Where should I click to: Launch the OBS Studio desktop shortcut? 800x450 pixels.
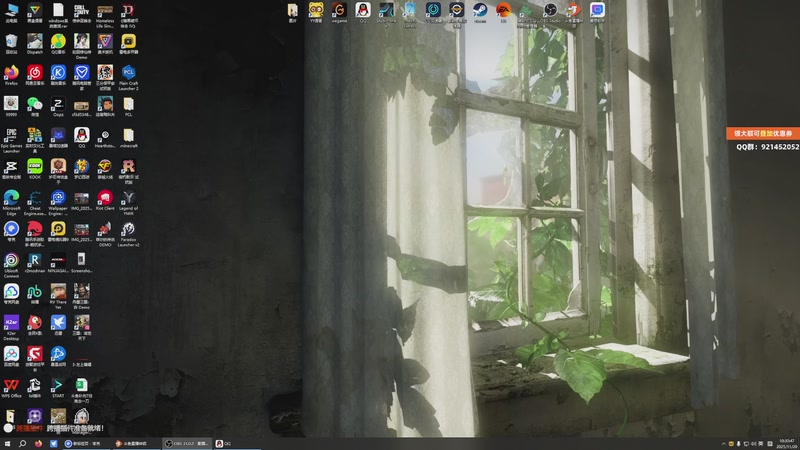(x=550, y=12)
